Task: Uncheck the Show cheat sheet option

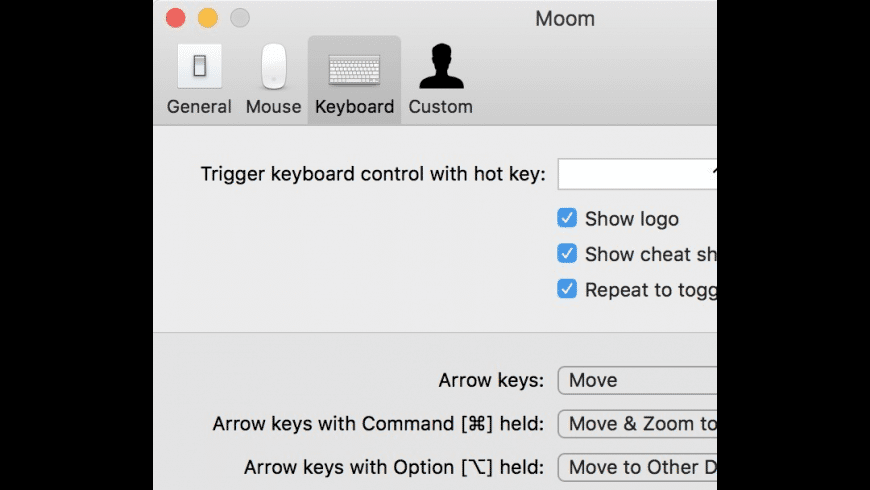Action: [x=566, y=254]
